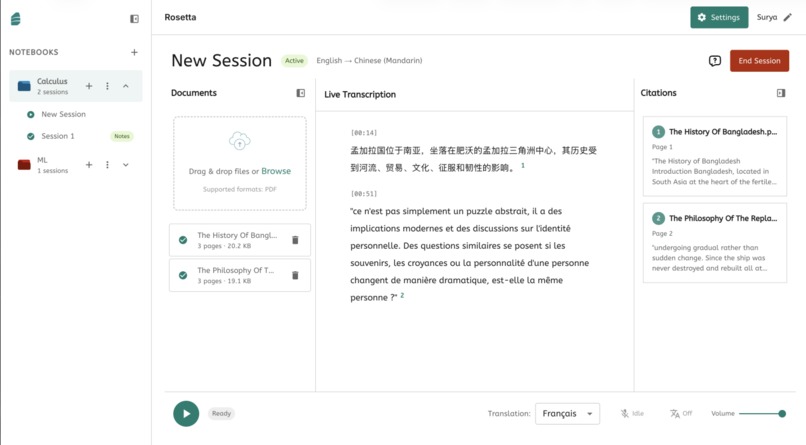This screenshot has width=806, height=445.
Task: Click the number 1 citation badge
Action: (658, 132)
